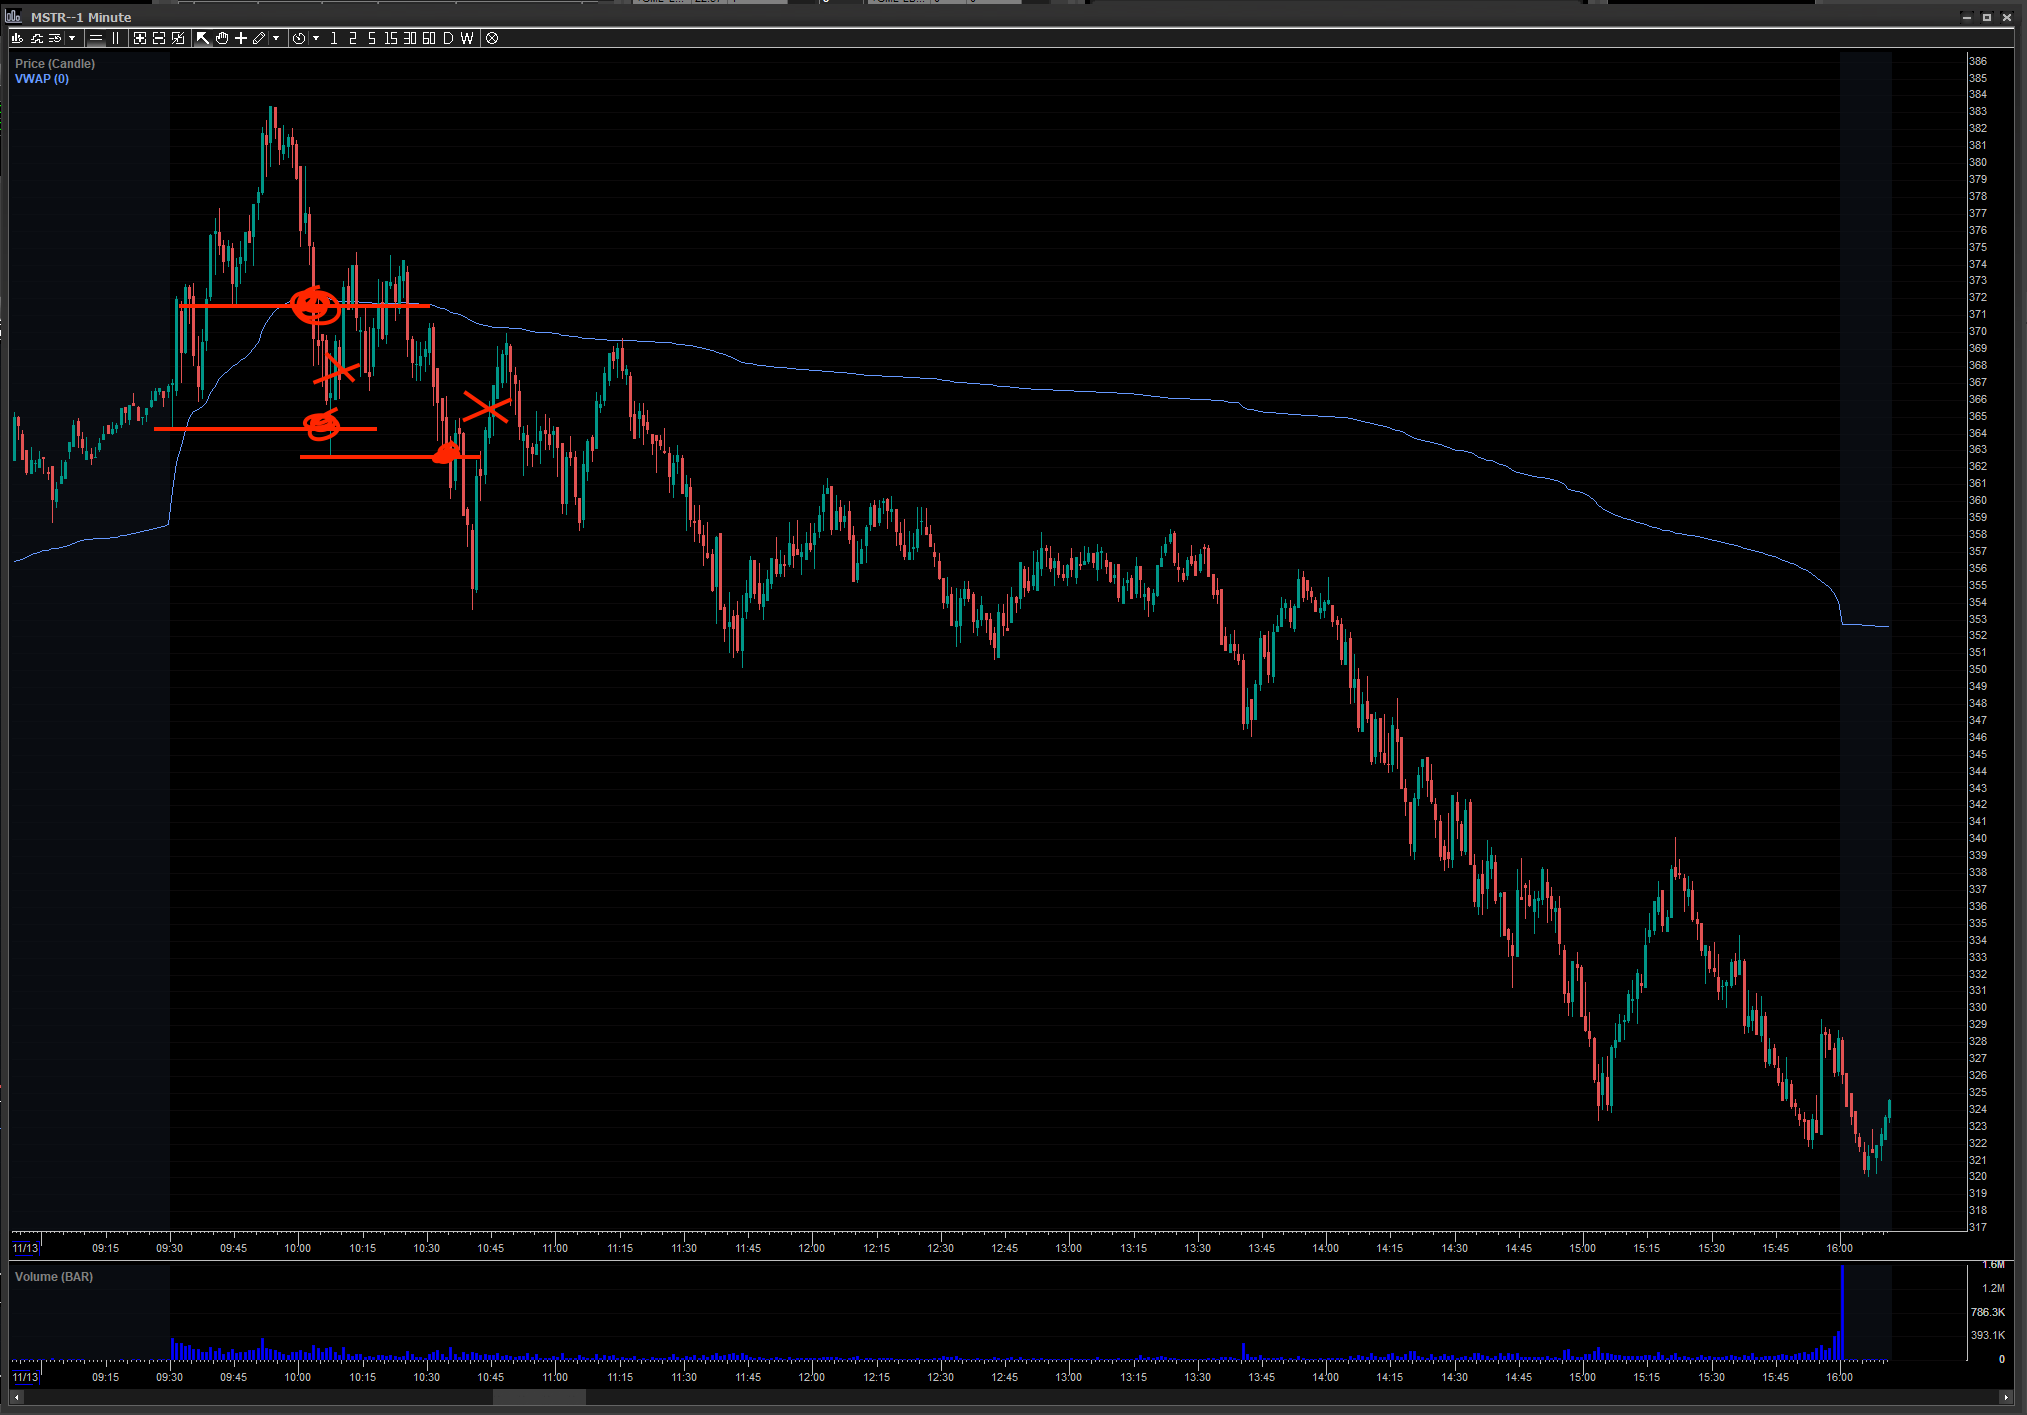The image size is (2027, 1415).
Task: Open dropdown beside the clock icon
Action: coord(316,38)
